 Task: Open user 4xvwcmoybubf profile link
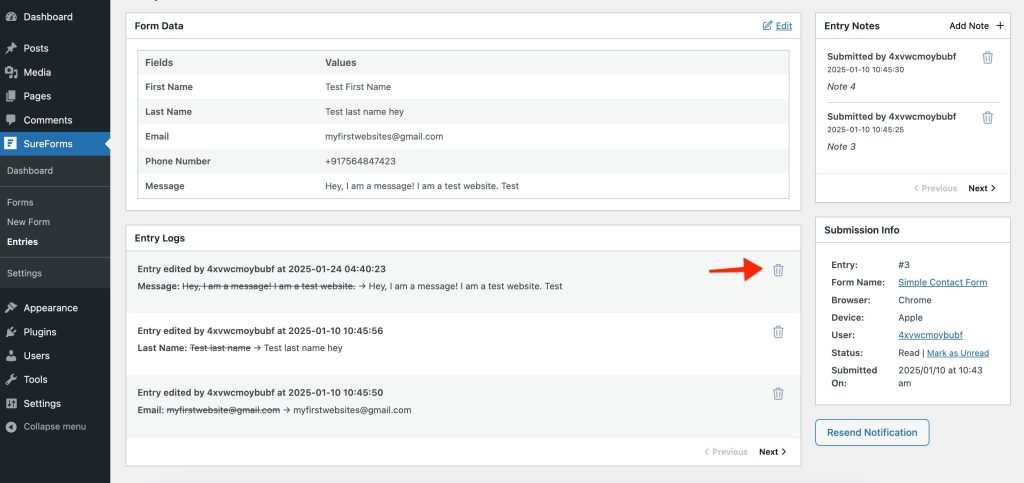(930, 335)
